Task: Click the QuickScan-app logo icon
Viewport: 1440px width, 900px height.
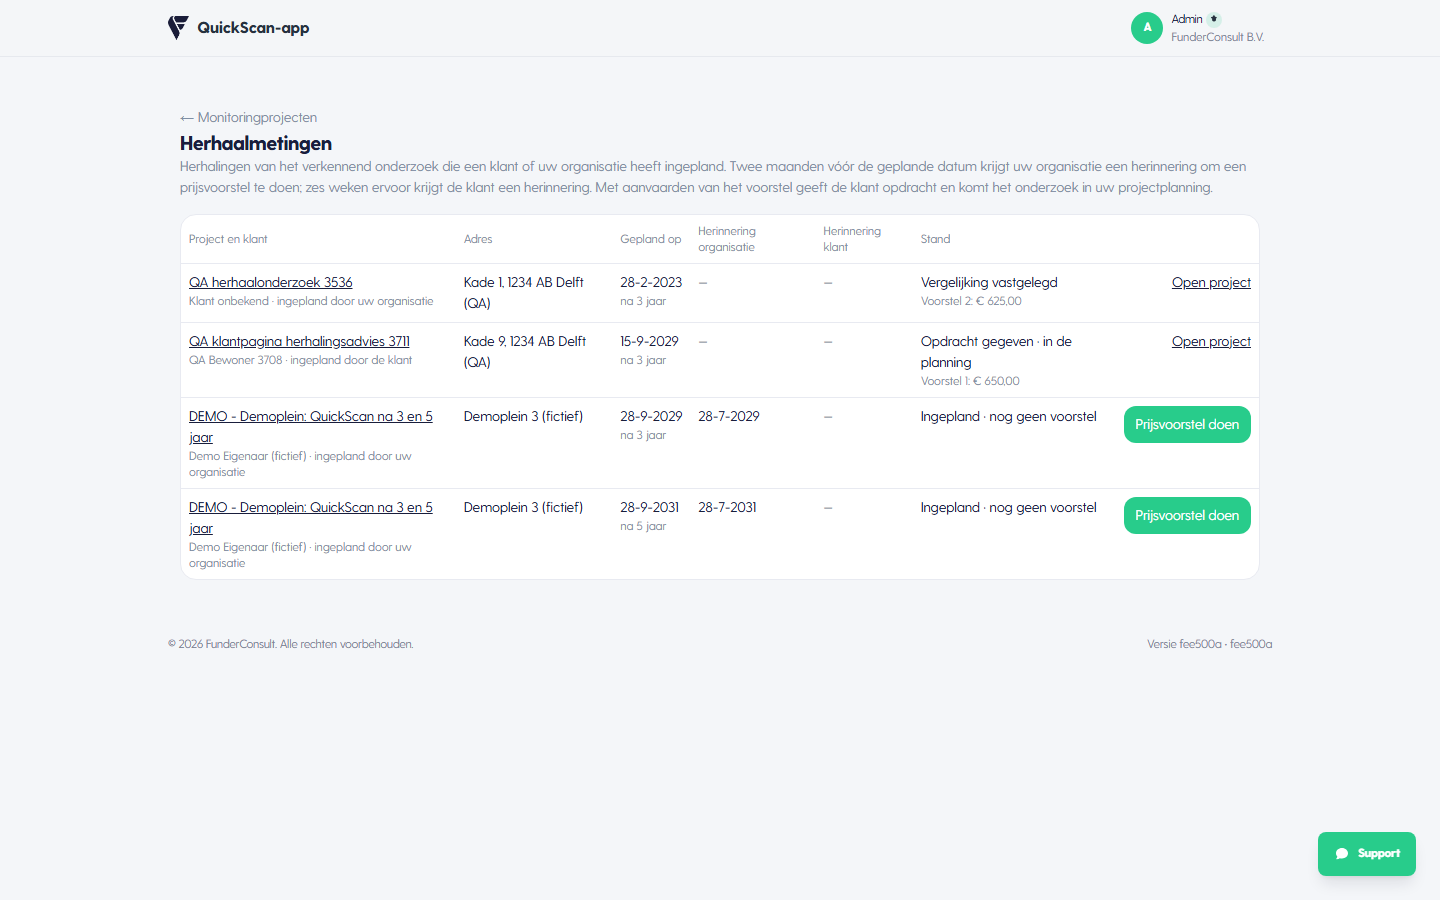Action: point(178,28)
